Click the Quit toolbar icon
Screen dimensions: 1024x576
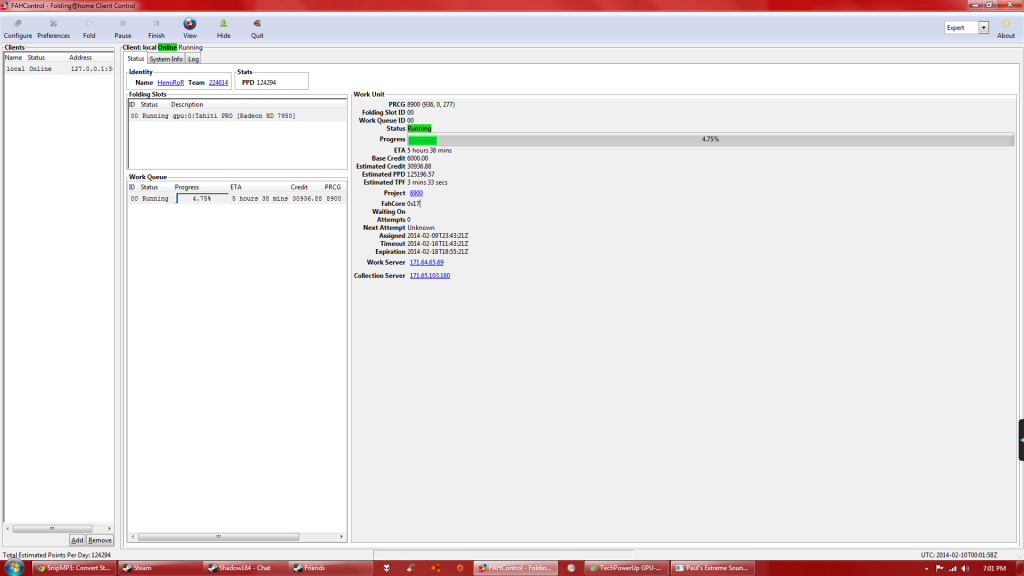tap(257, 29)
